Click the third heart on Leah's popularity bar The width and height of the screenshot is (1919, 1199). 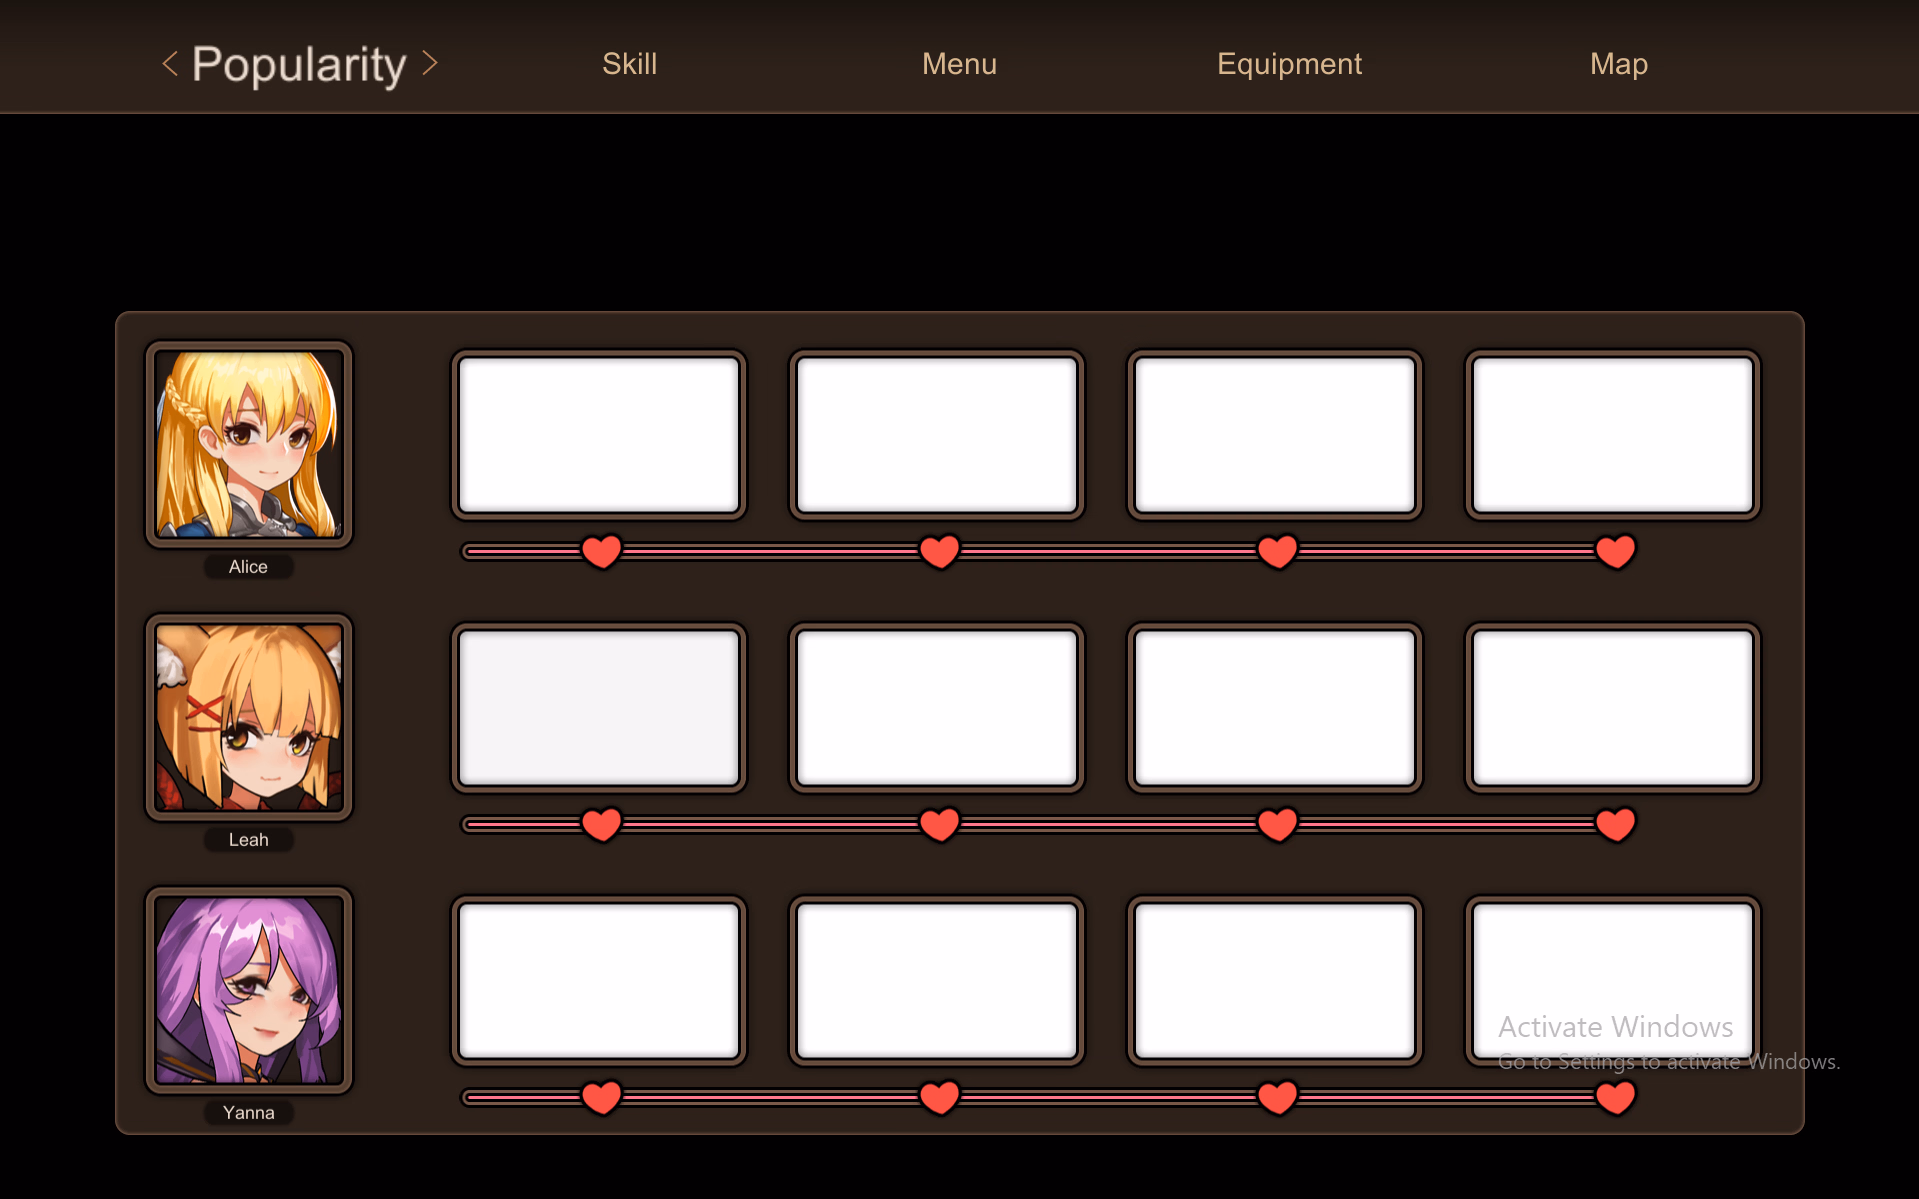tap(1277, 824)
